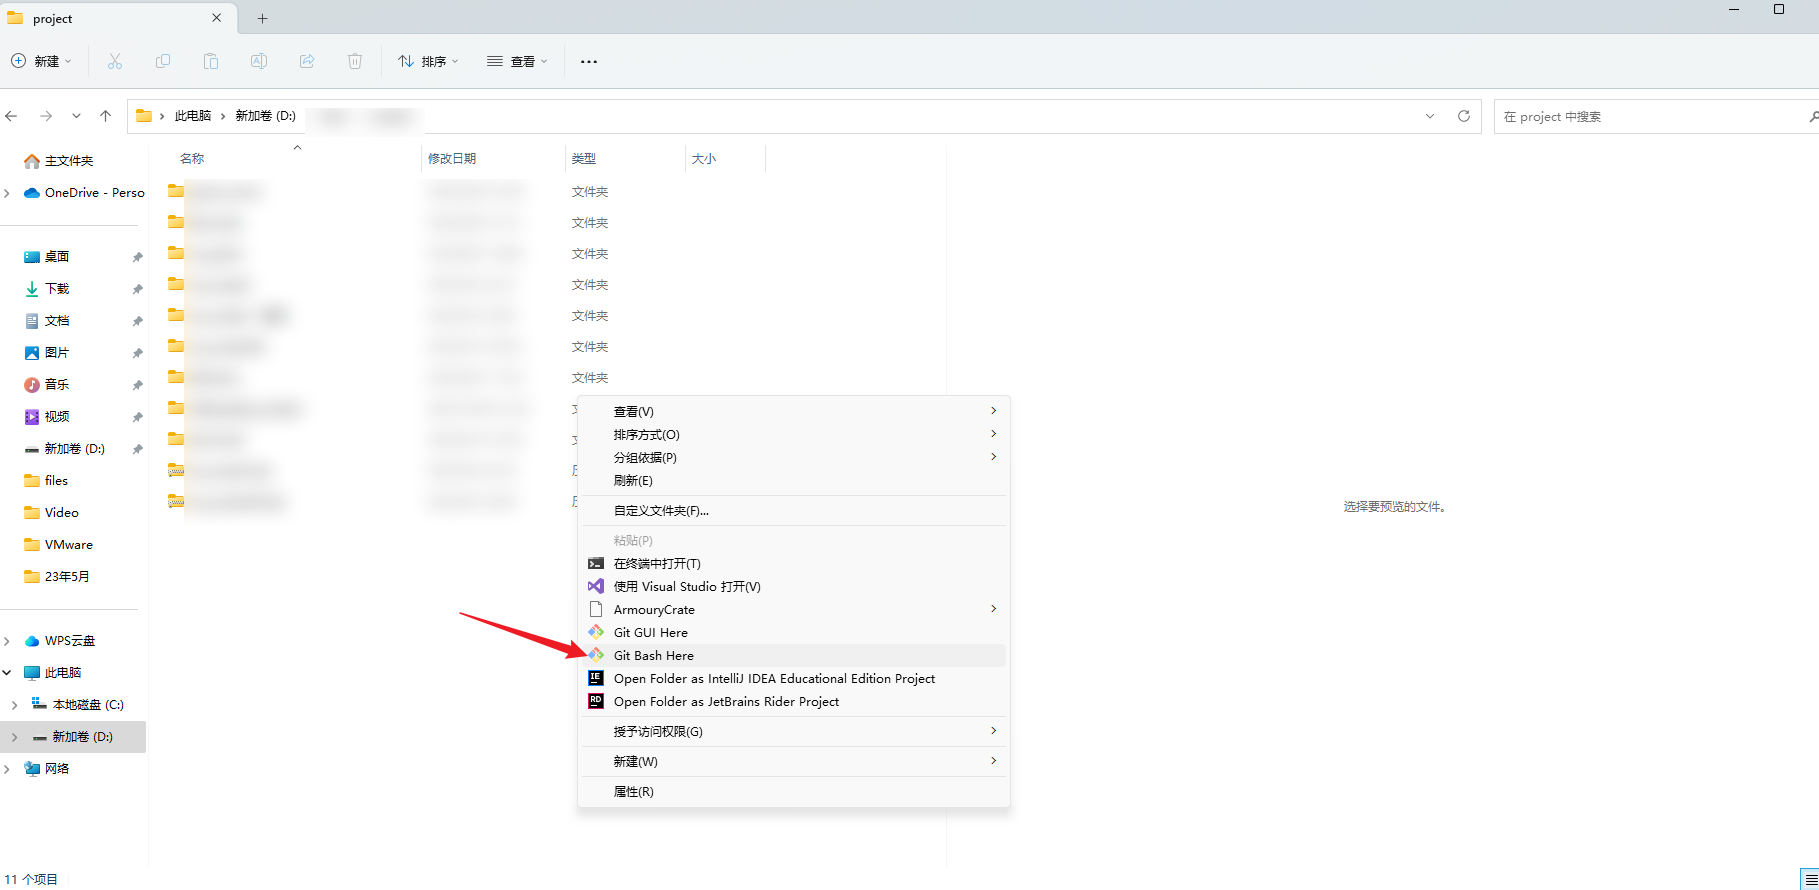Expand the OneDrive - Perso tree node

(8, 193)
